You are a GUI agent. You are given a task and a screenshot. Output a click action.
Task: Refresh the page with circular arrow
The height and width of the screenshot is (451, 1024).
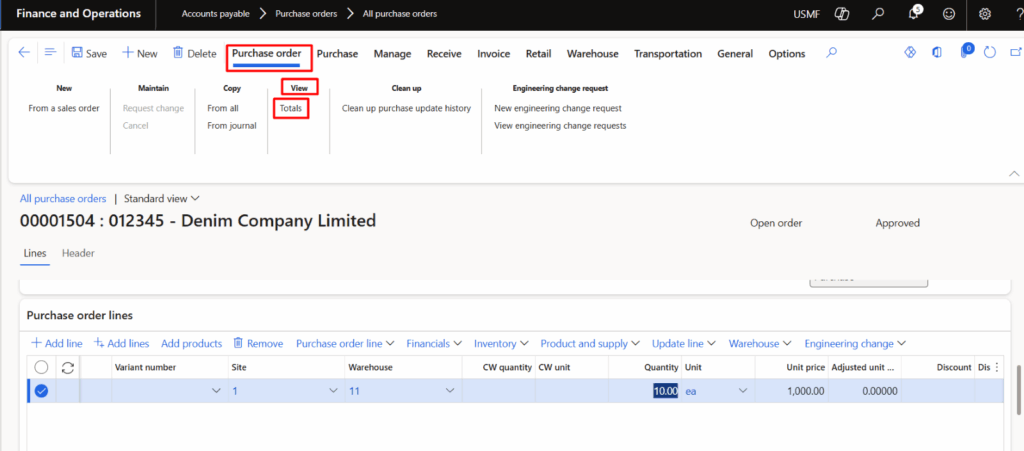(x=989, y=53)
